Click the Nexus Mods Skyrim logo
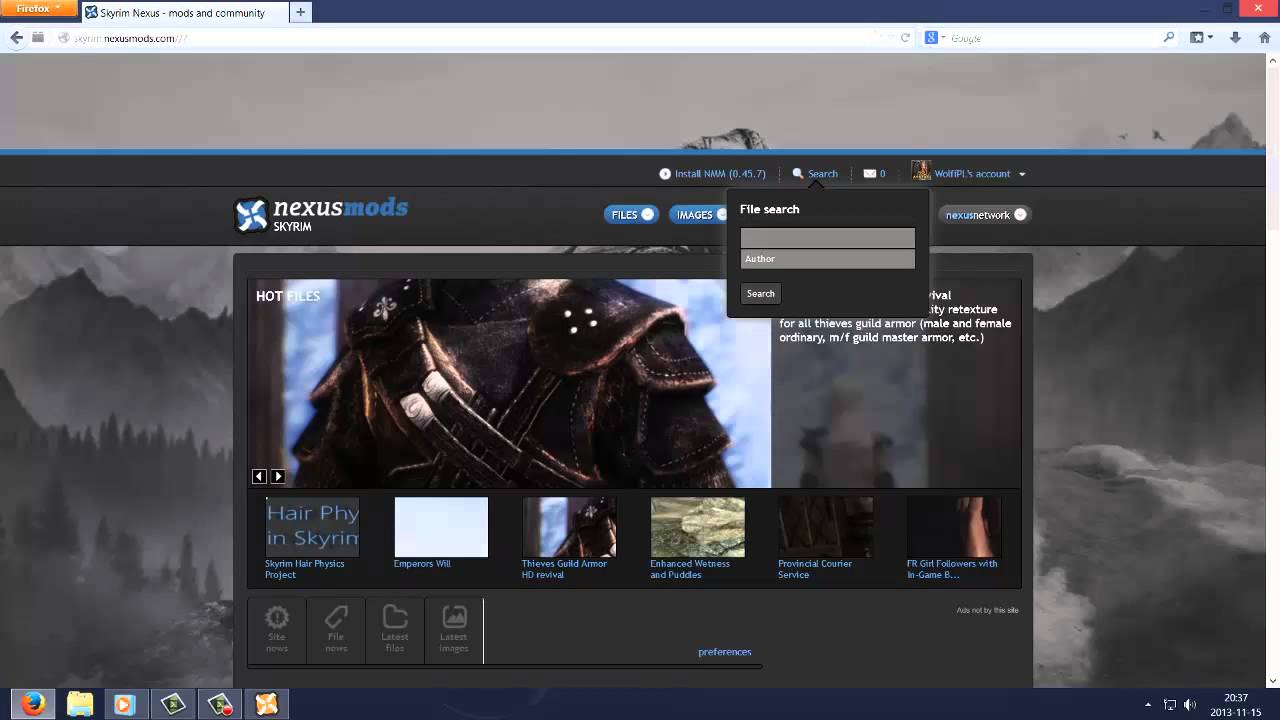Viewport: 1280px width, 720px height. (x=321, y=214)
